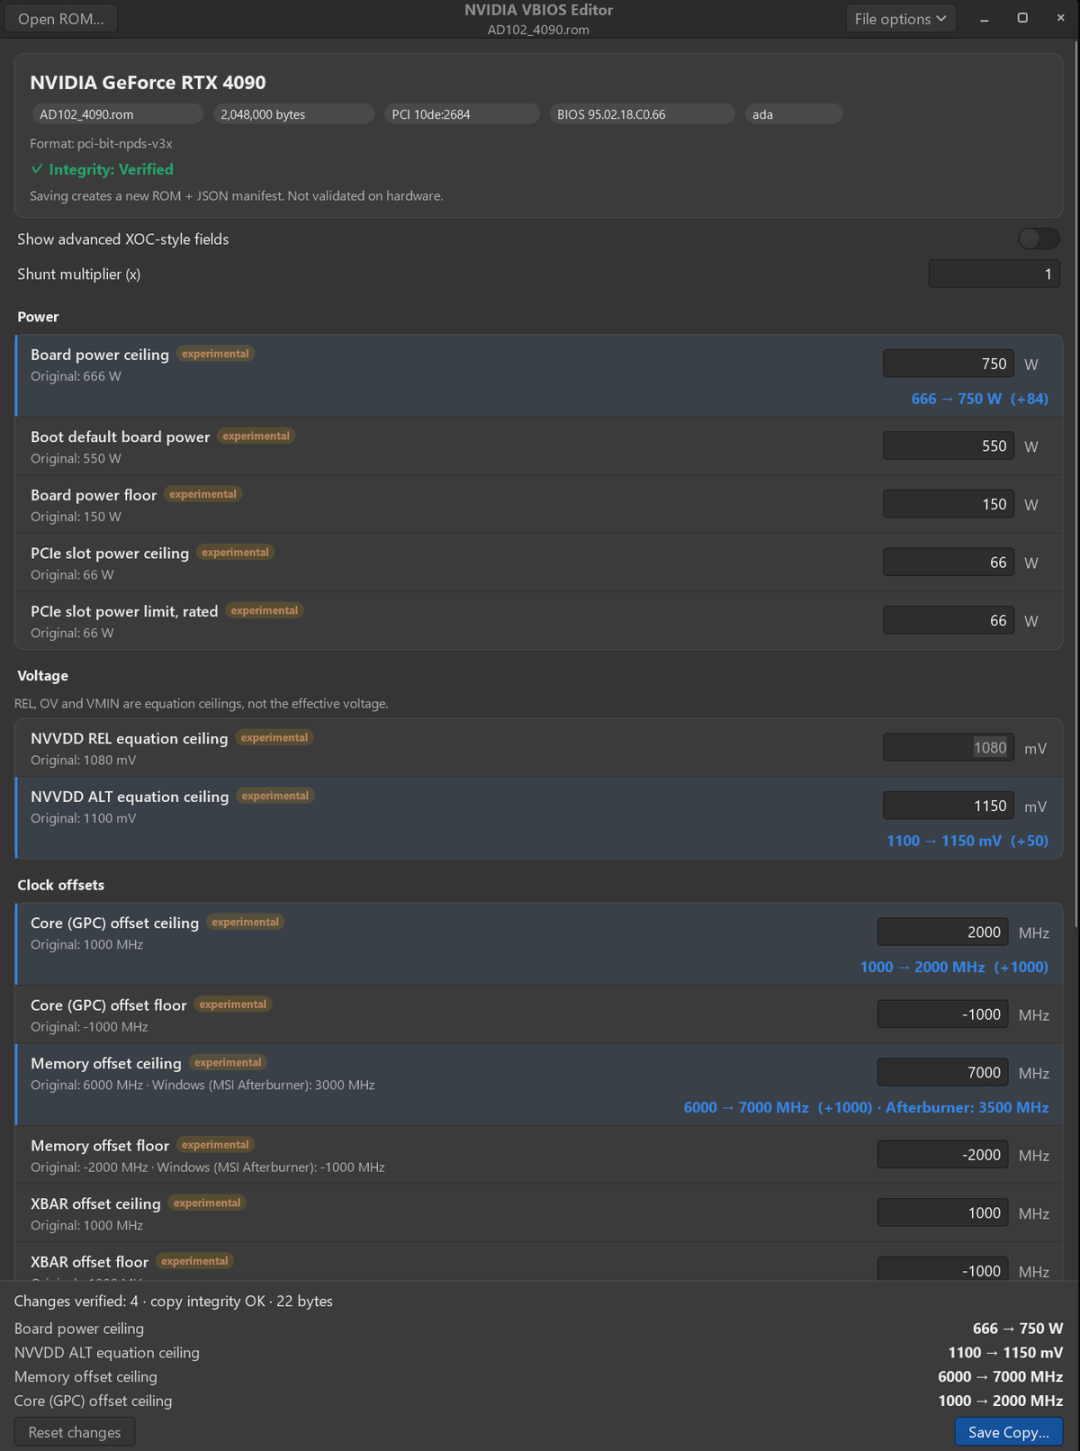This screenshot has width=1080, height=1451.
Task: Click the PCI 10de:2684 chip
Action: coord(462,114)
